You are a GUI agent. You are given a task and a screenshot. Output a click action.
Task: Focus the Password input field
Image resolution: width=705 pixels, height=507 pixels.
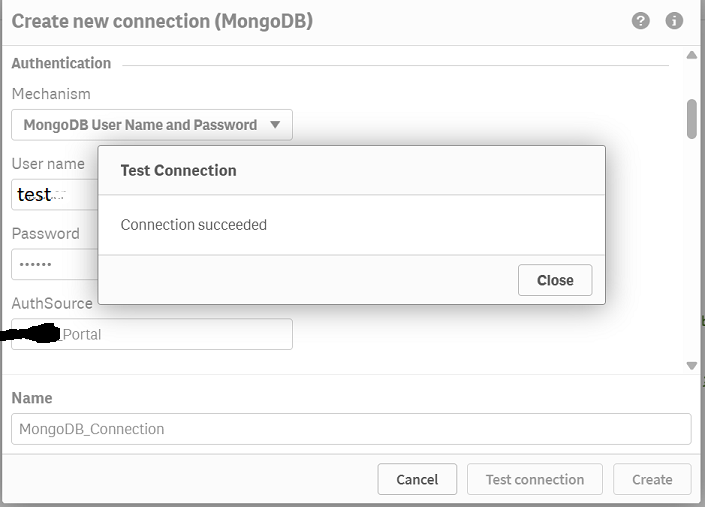point(54,264)
